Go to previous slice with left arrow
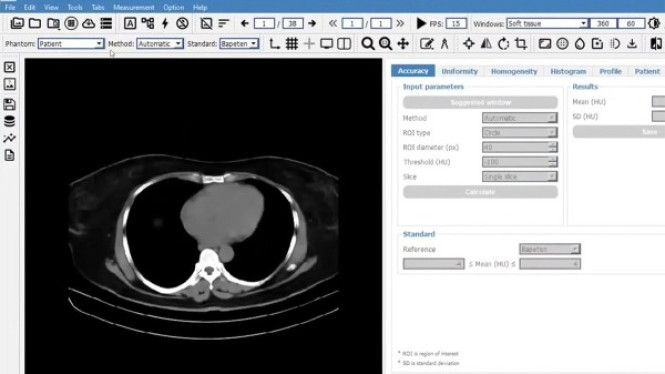Image resolution: width=665 pixels, height=374 pixels. tap(244, 23)
